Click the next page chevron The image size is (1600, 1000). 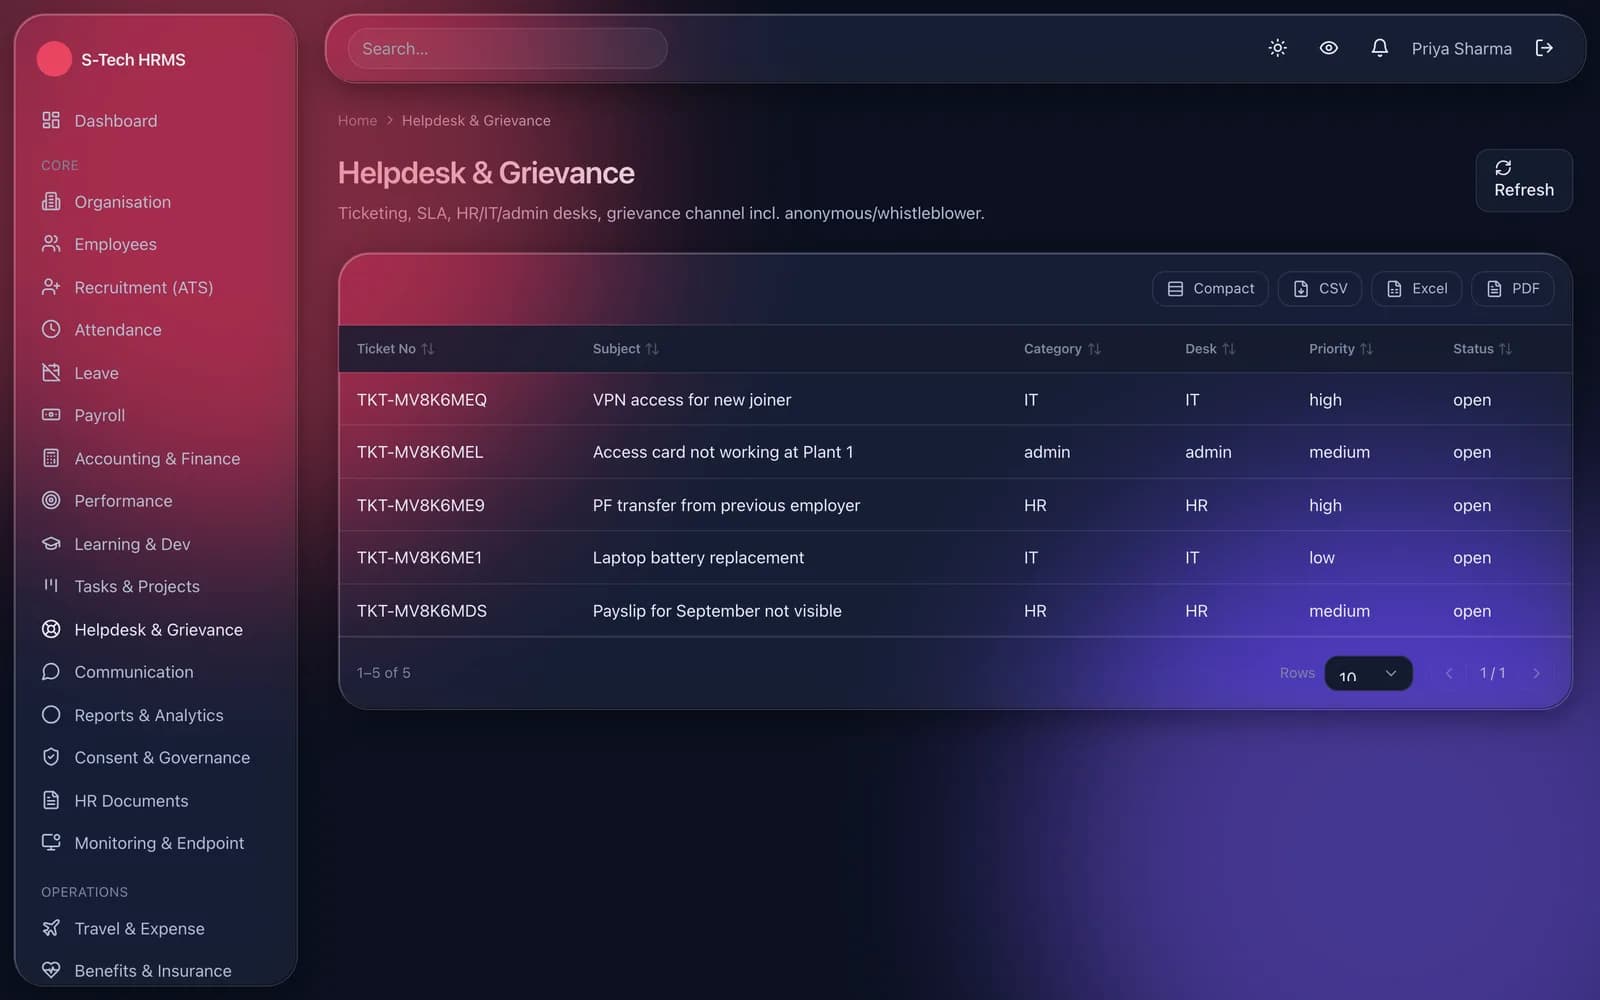point(1537,673)
